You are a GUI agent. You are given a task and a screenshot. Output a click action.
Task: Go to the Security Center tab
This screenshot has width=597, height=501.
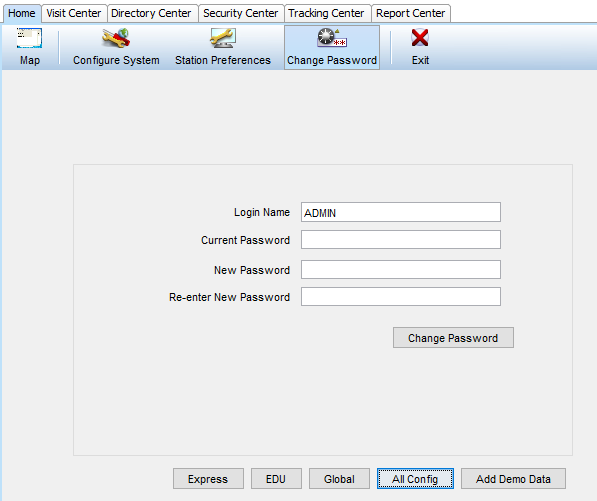click(241, 13)
